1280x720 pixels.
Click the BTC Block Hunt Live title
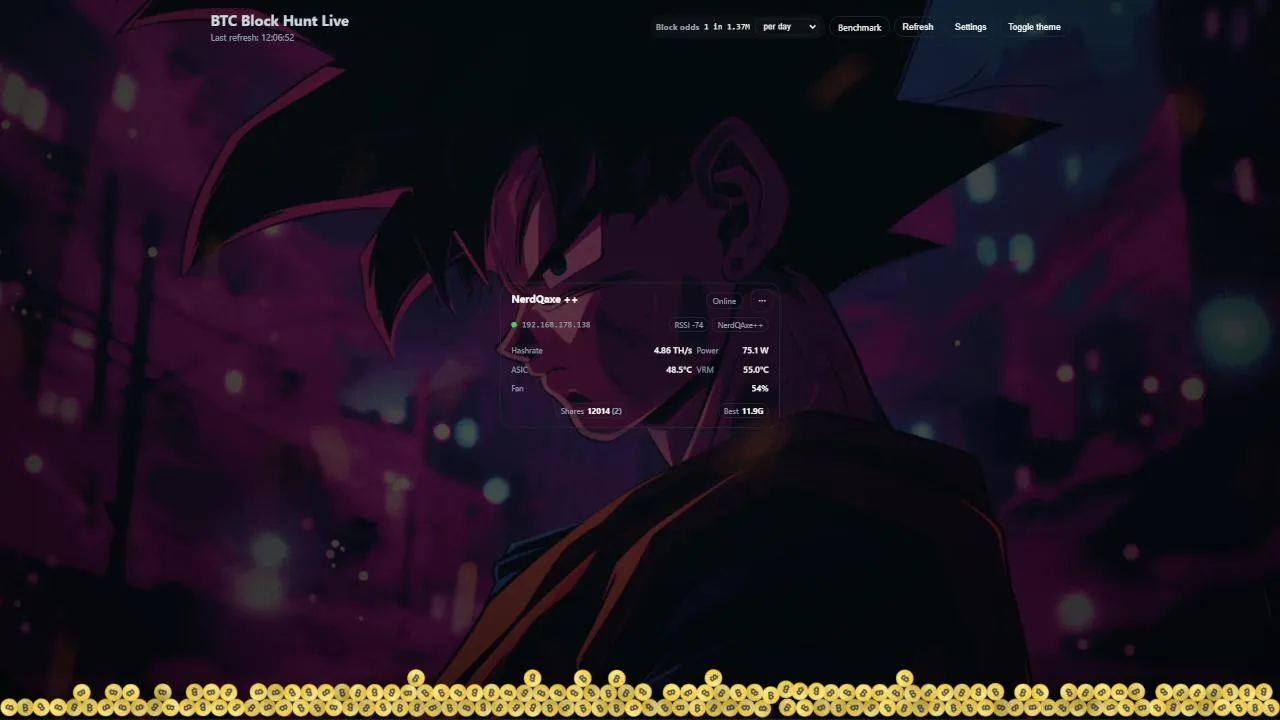click(280, 21)
